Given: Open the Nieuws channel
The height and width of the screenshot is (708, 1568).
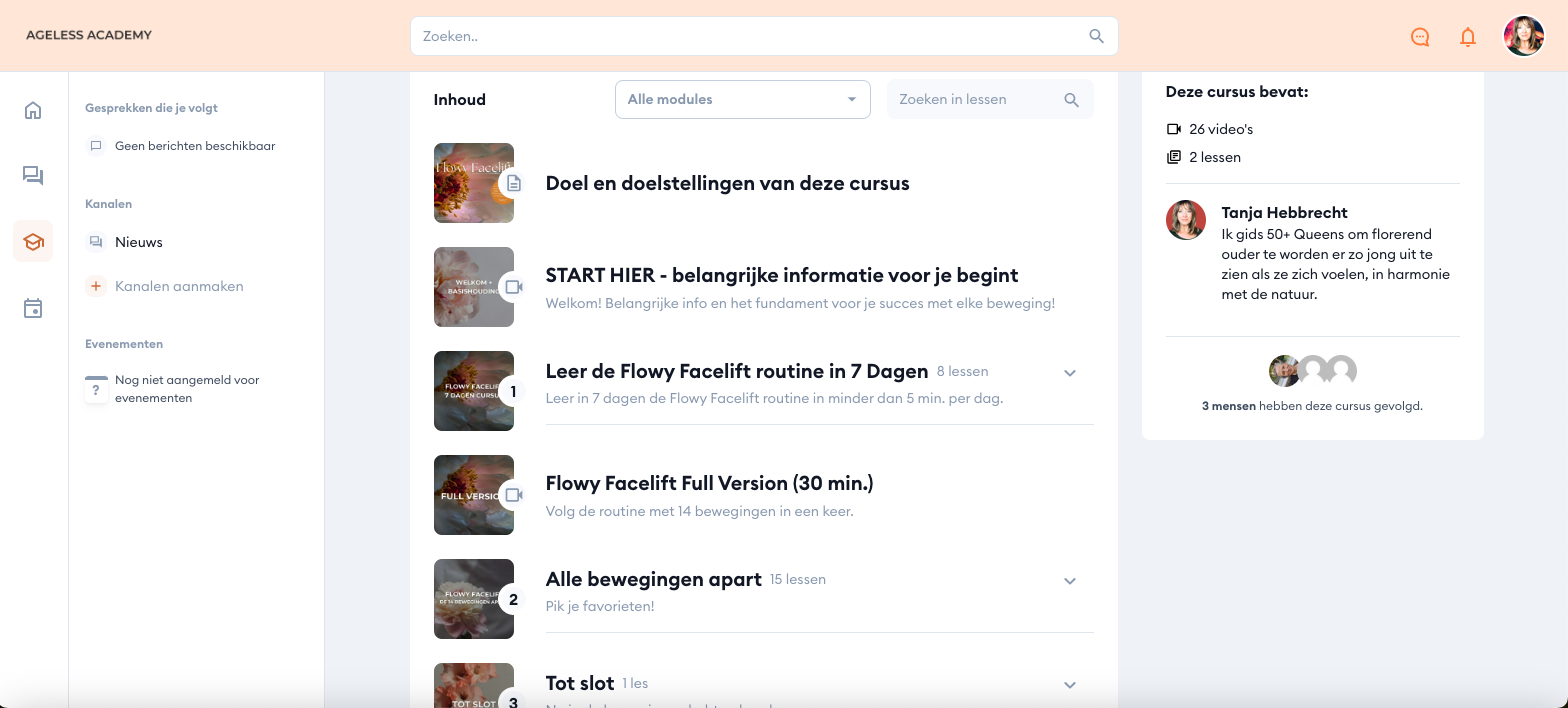Looking at the screenshot, I should pos(138,242).
